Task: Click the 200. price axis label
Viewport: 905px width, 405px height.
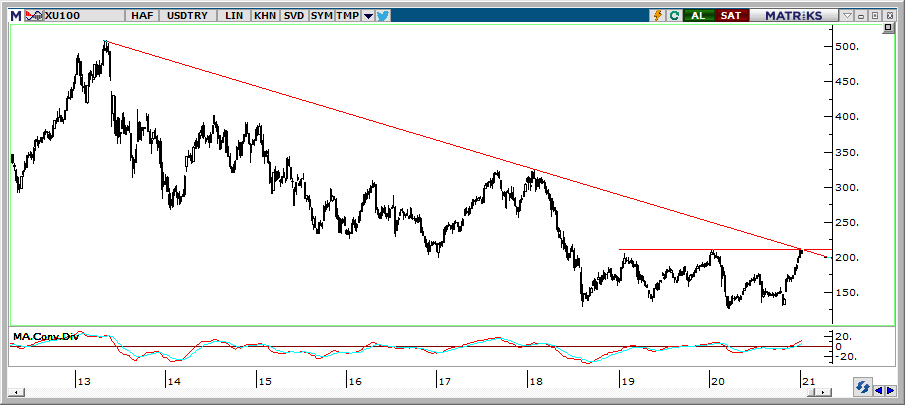Action: pyautogui.click(x=847, y=258)
